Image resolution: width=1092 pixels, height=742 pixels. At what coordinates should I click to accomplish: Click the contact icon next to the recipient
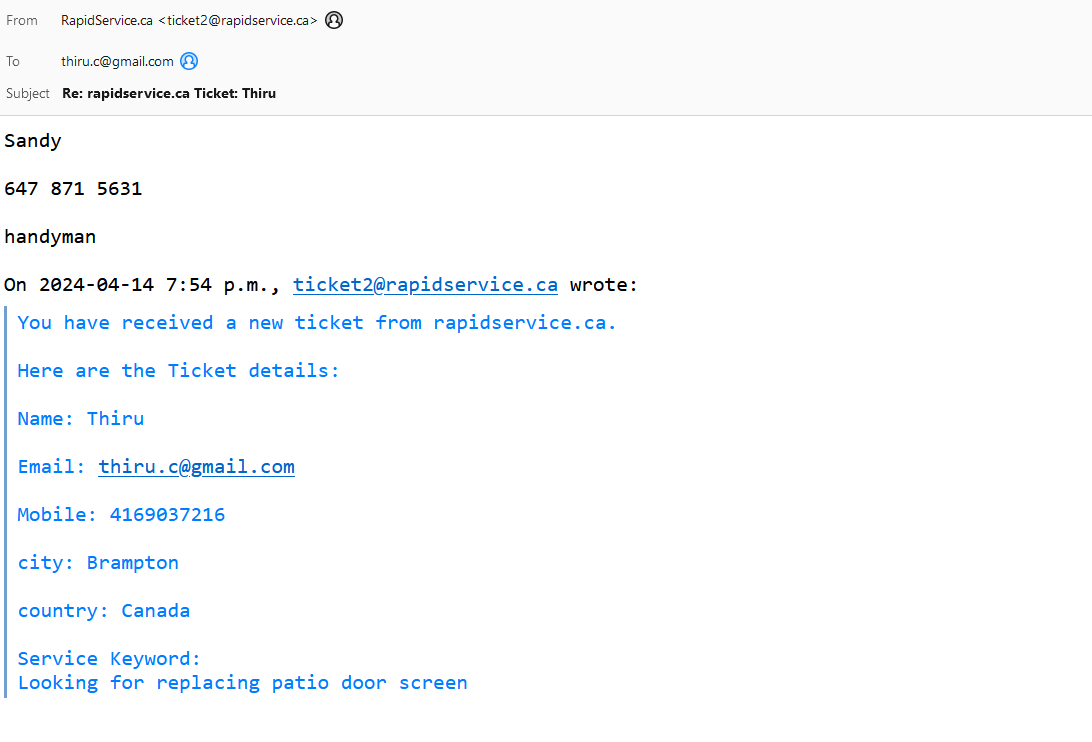189,61
